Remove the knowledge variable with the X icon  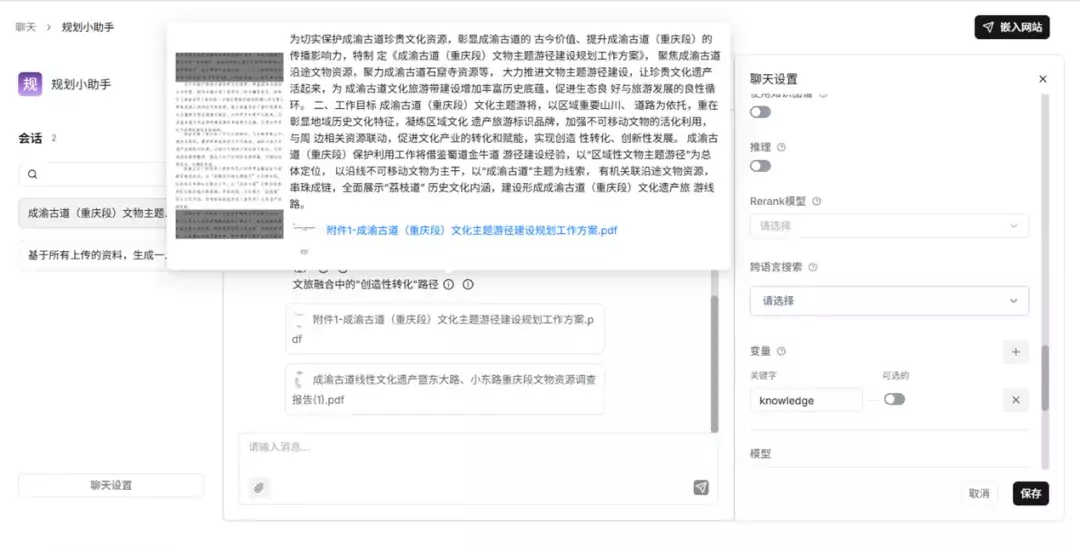(x=1015, y=400)
